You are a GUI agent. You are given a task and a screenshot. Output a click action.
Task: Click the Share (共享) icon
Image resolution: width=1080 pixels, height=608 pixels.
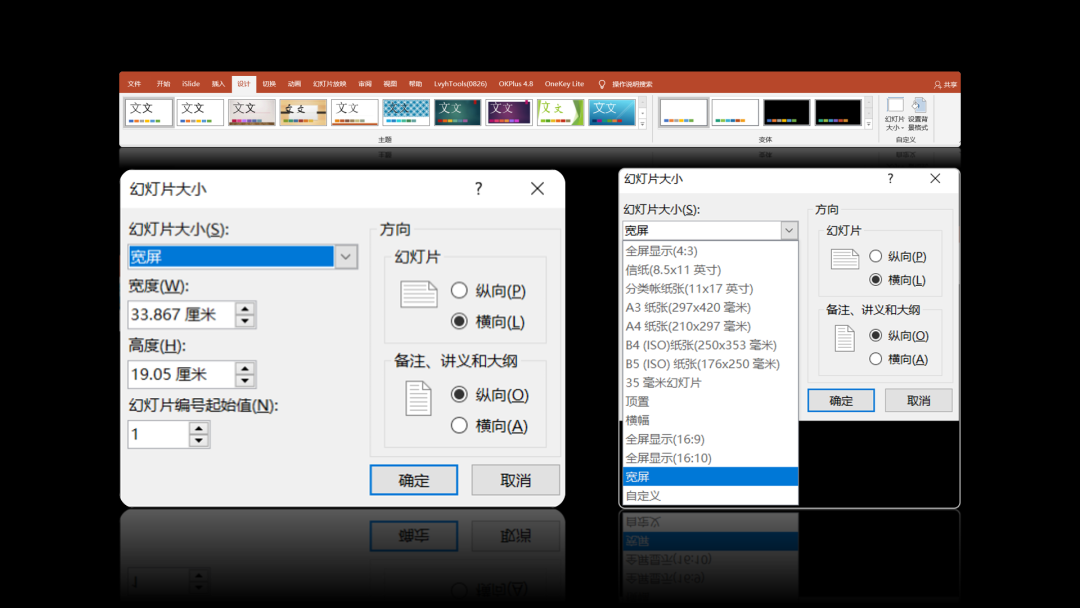[945, 85]
